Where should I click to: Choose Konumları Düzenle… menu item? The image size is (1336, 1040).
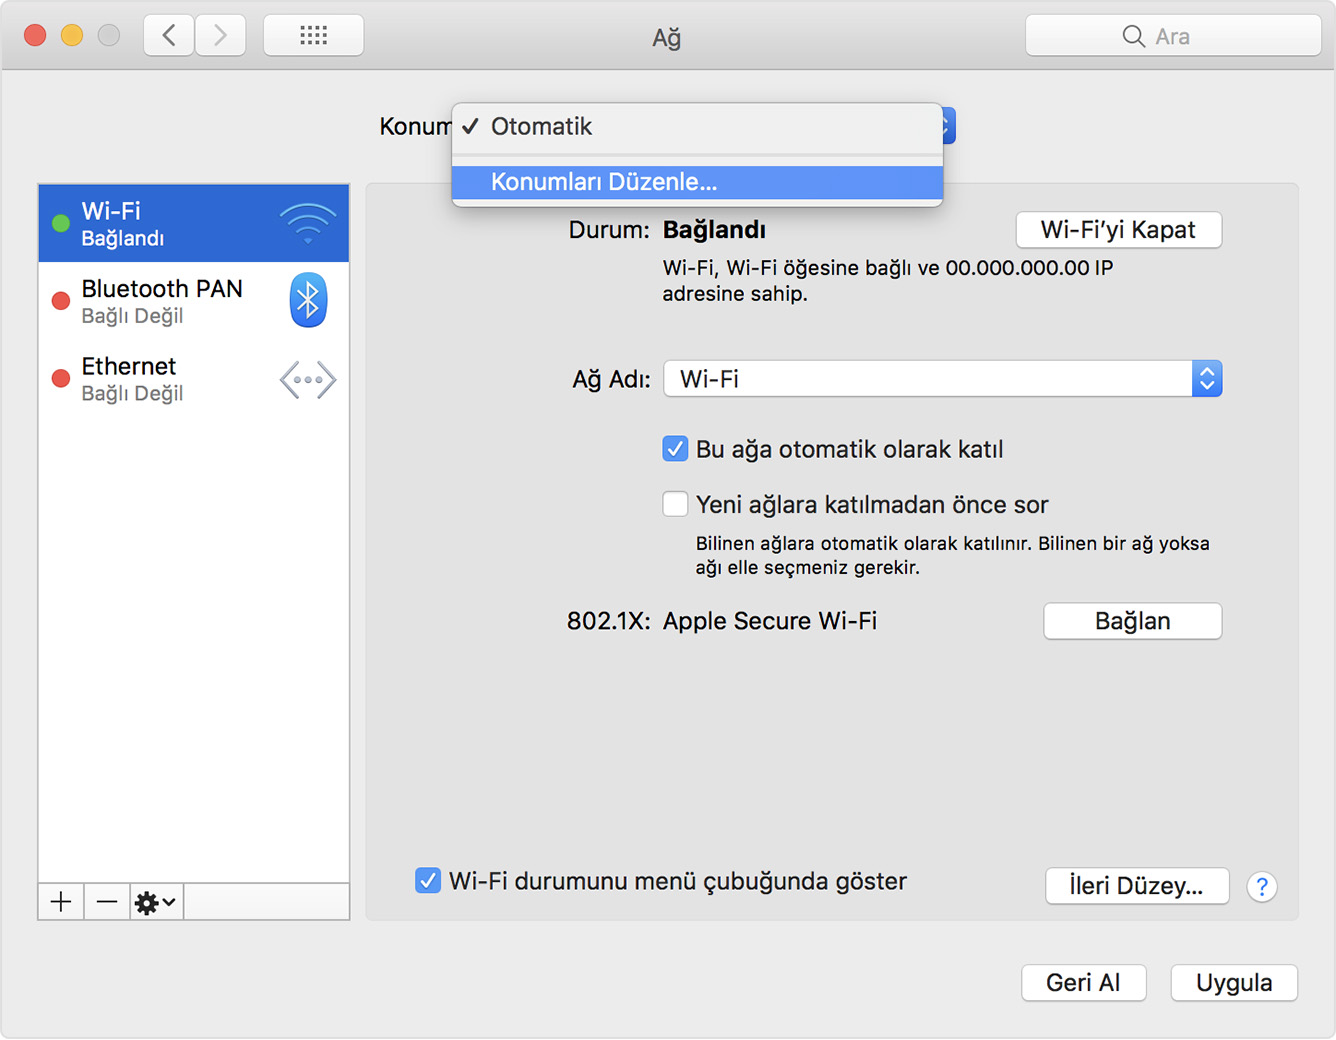[697, 182]
